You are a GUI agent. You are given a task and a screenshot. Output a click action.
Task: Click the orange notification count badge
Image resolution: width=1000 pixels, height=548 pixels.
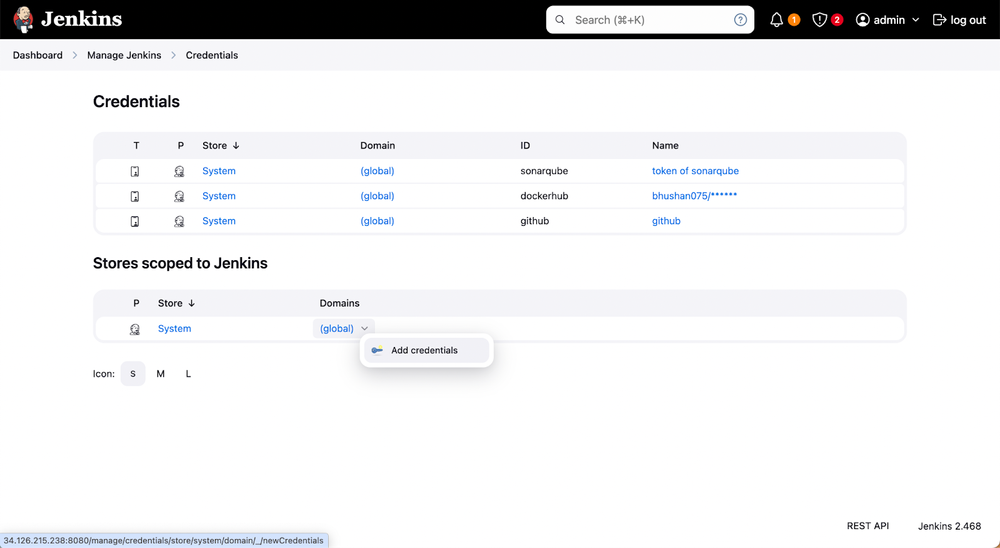(793, 20)
